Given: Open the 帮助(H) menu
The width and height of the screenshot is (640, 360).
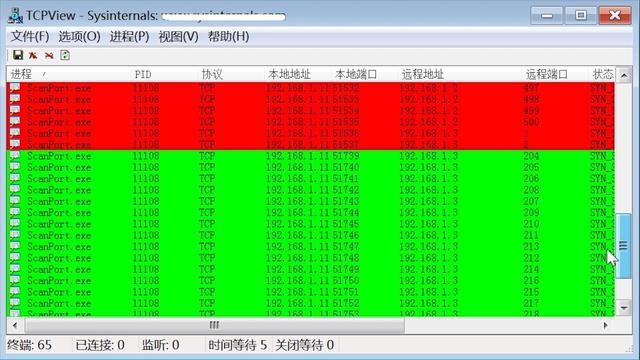Looking at the screenshot, I should point(229,36).
